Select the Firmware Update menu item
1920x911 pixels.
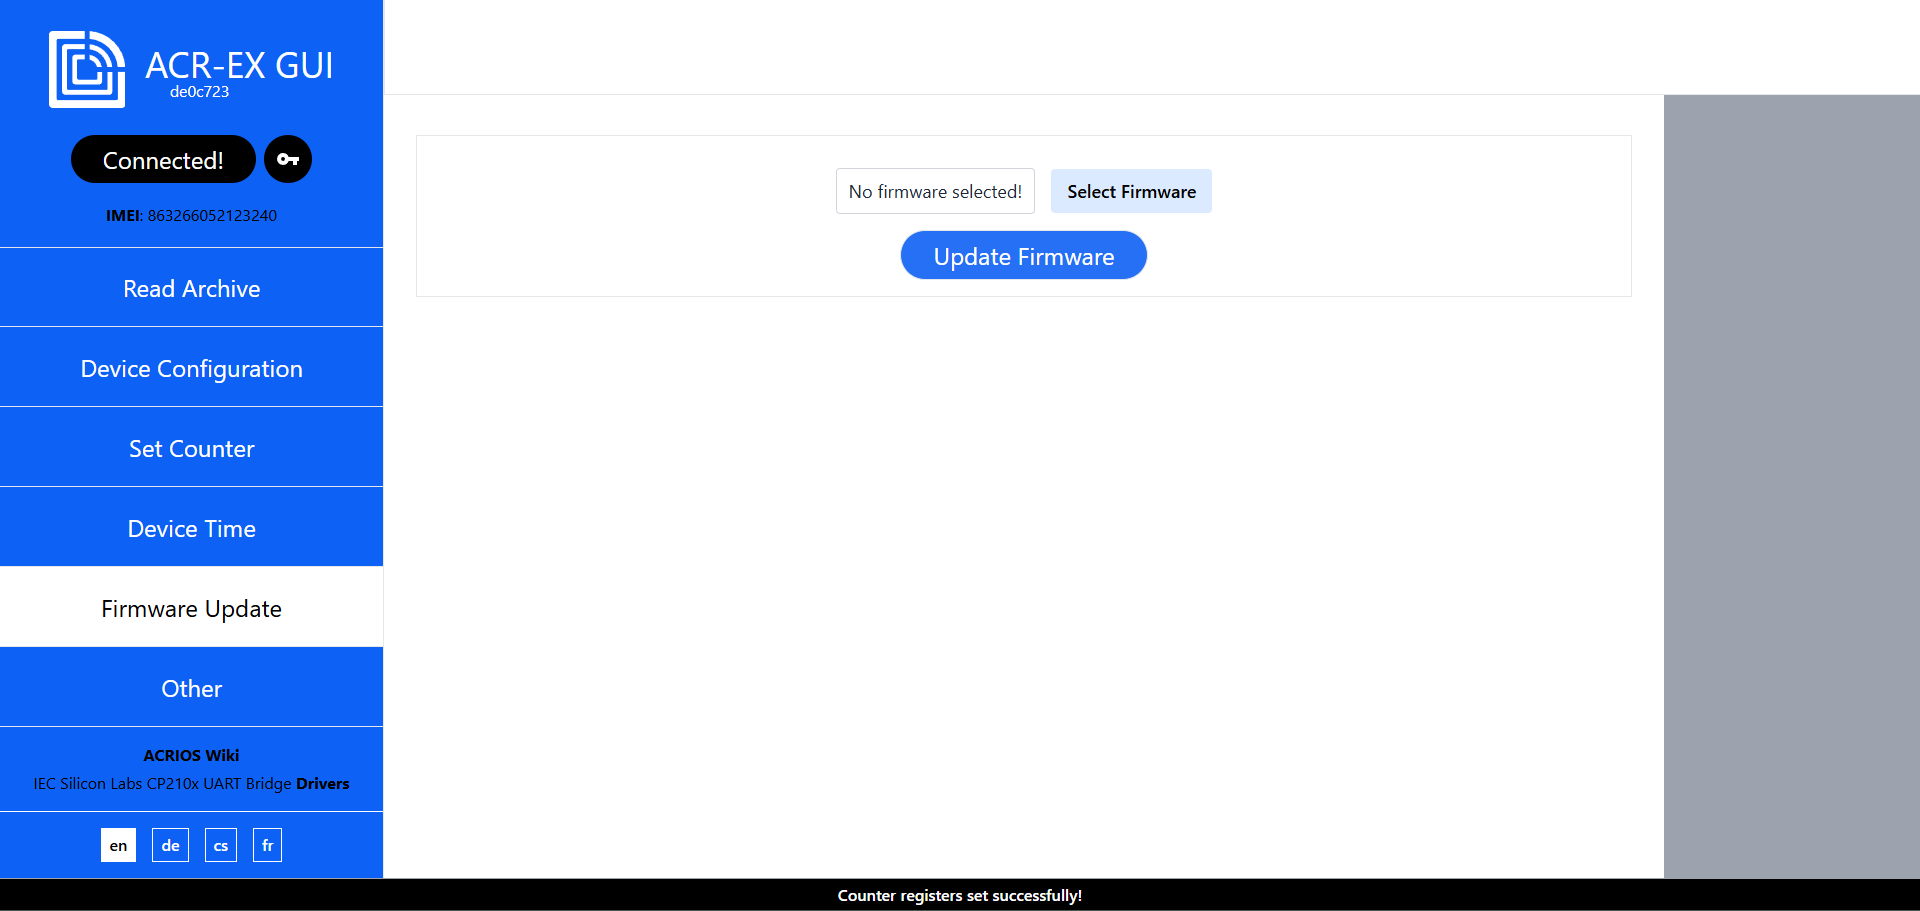coord(191,609)
